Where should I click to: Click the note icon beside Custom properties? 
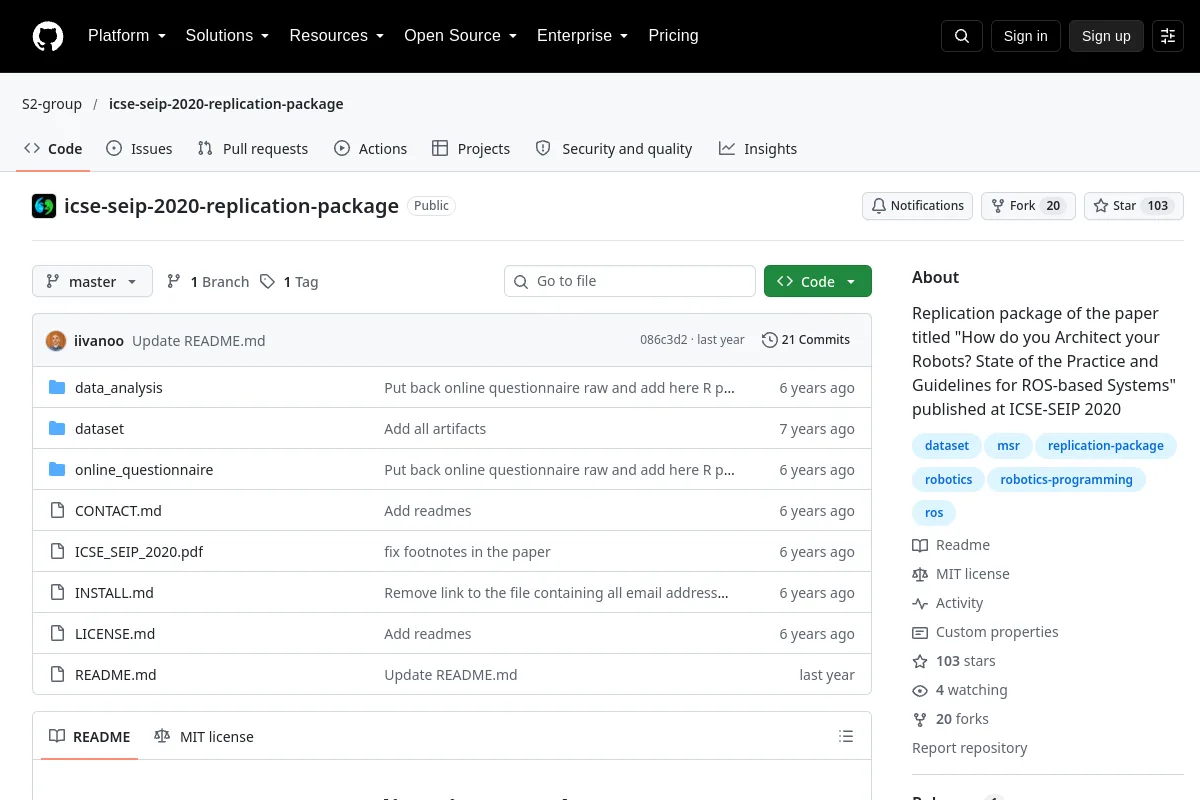(920, 633)
